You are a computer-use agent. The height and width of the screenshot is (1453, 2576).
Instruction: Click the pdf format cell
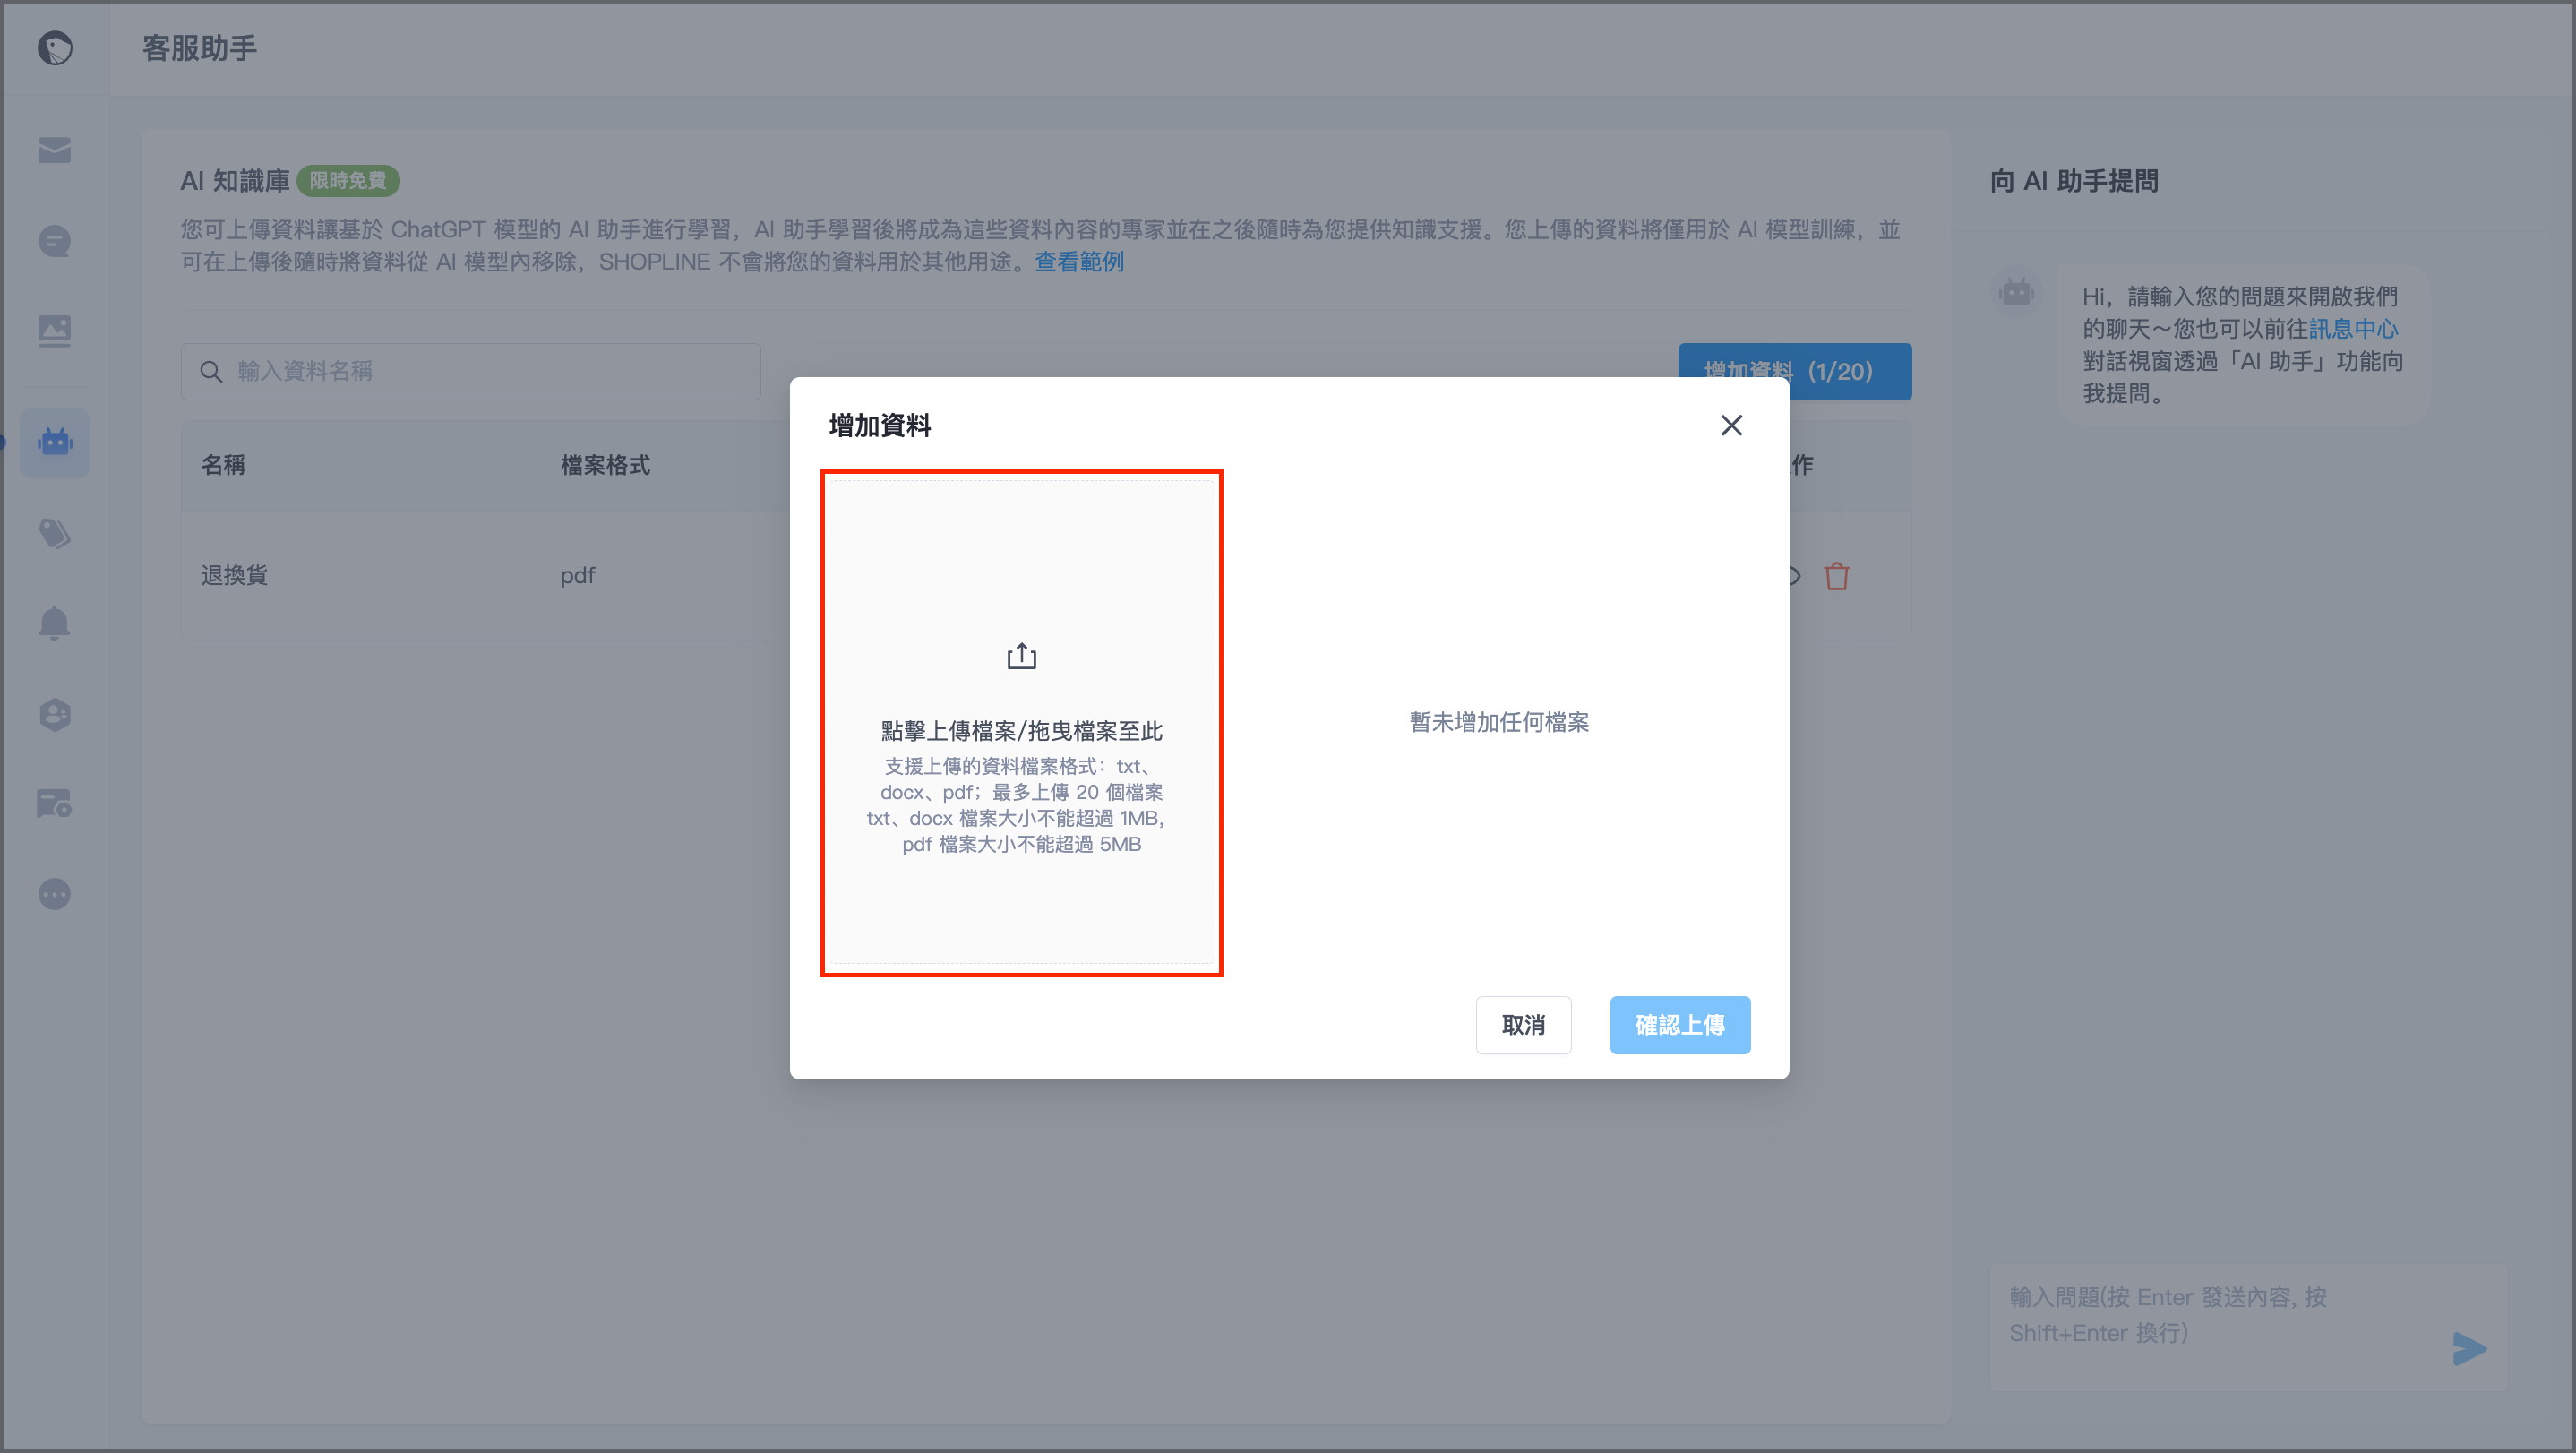pos(577,576)
